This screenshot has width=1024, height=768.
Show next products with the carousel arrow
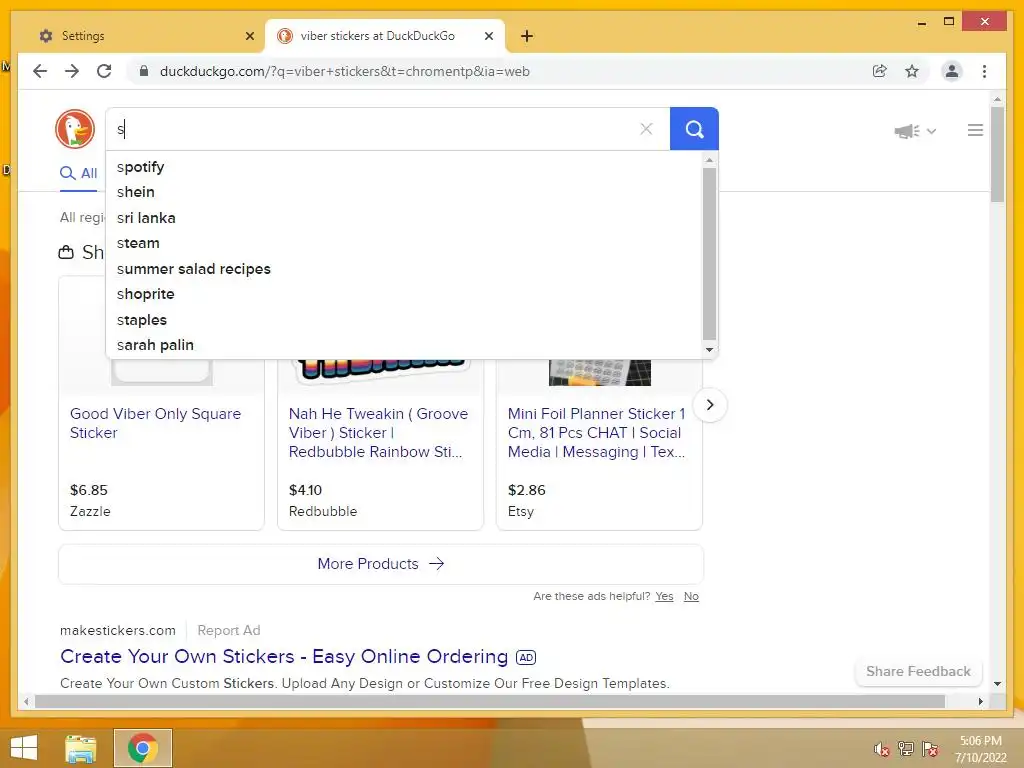pyautogui.click(x=710, y=405)
